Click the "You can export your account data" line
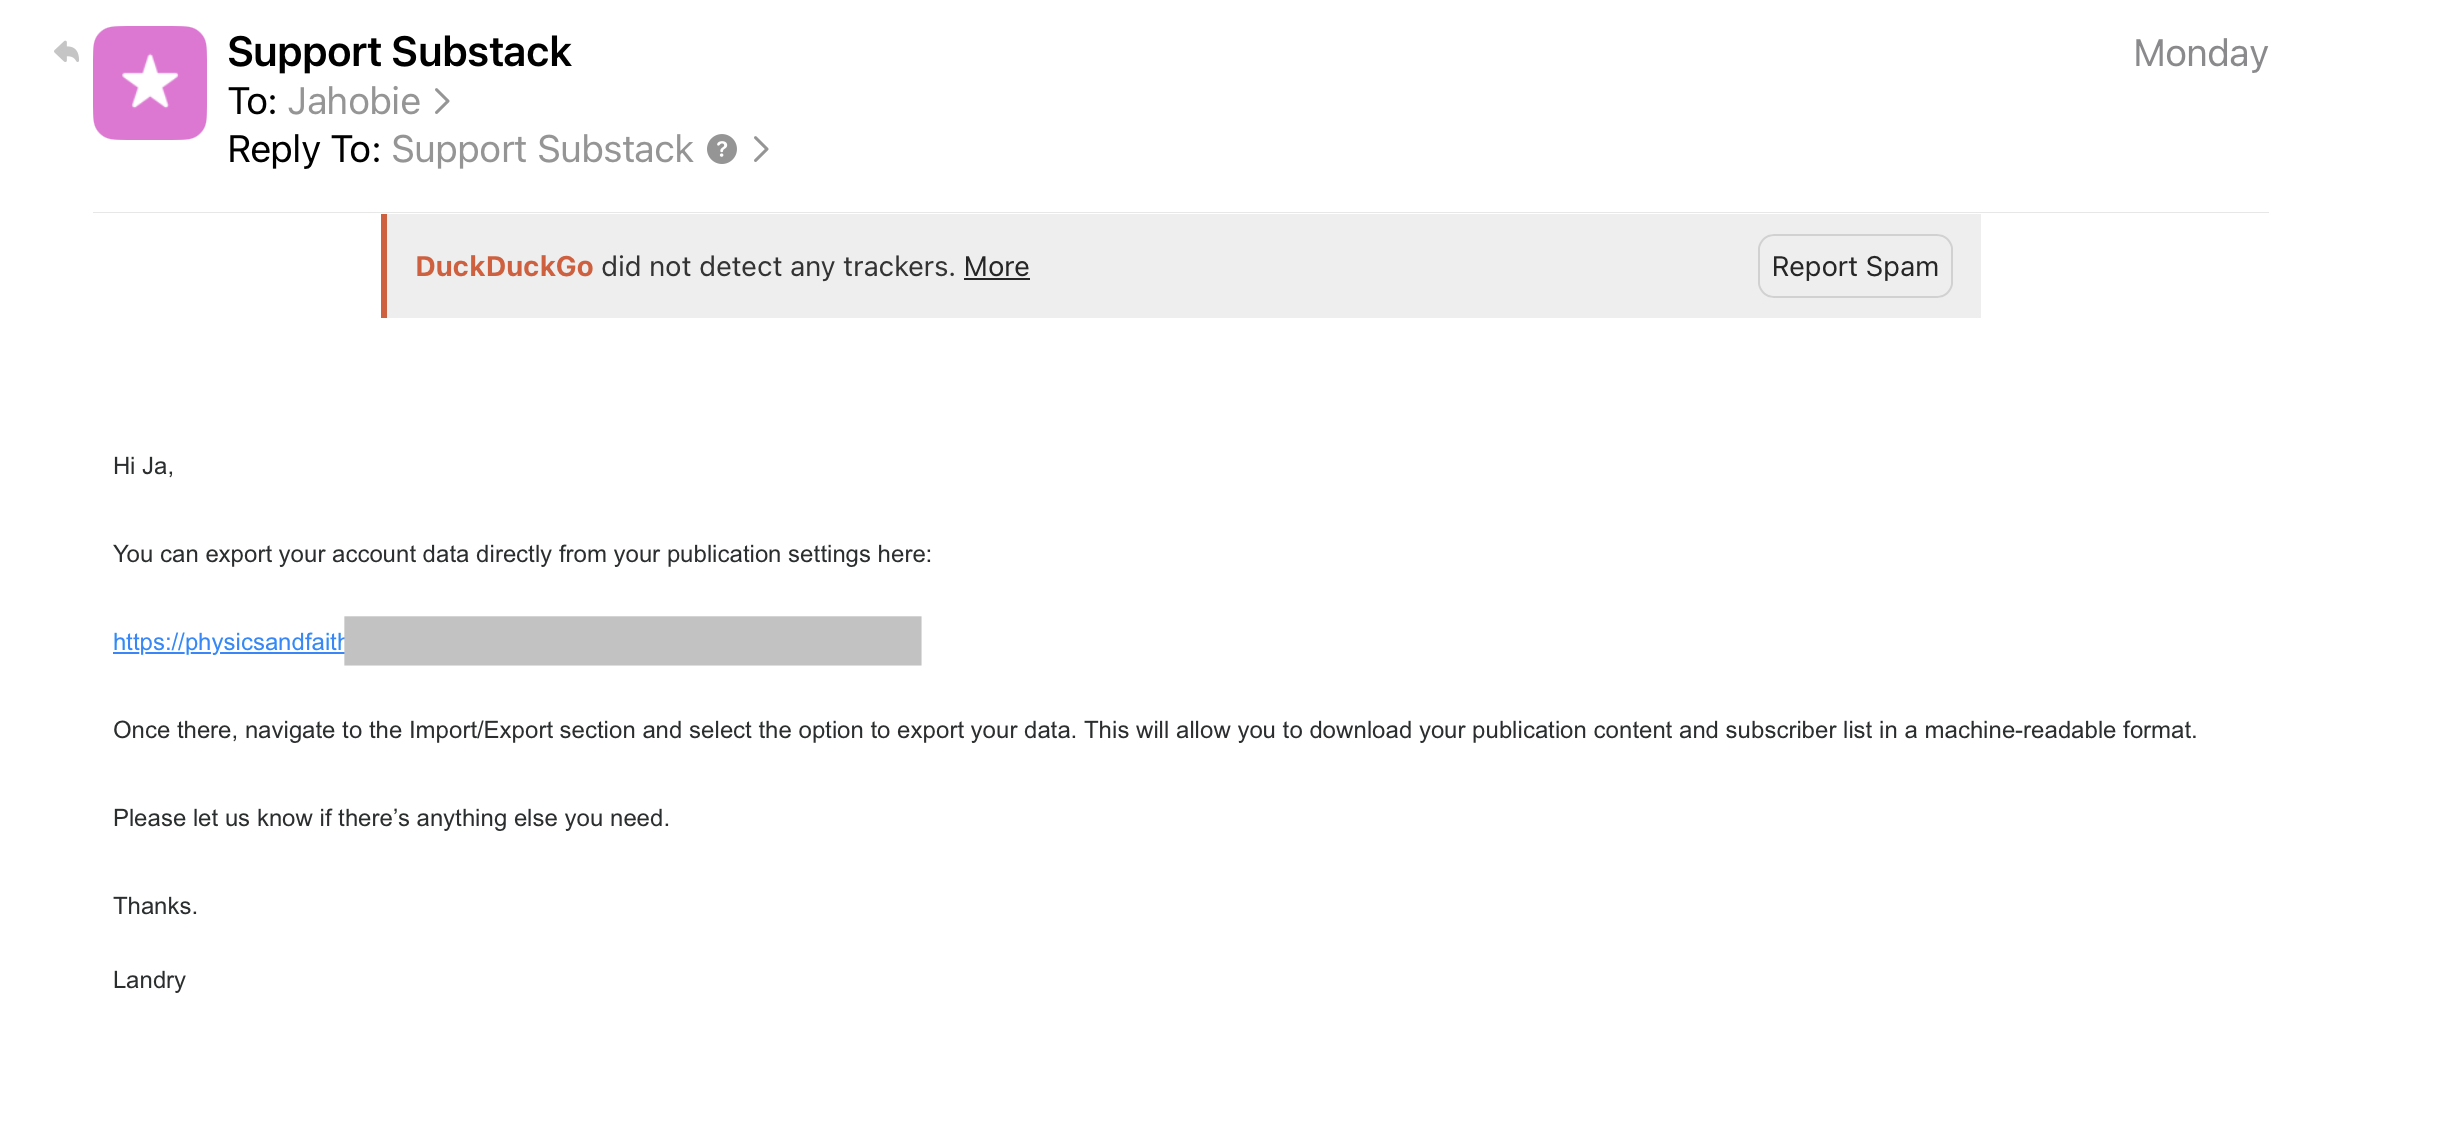2441x1128 pixels. point(522,554)
